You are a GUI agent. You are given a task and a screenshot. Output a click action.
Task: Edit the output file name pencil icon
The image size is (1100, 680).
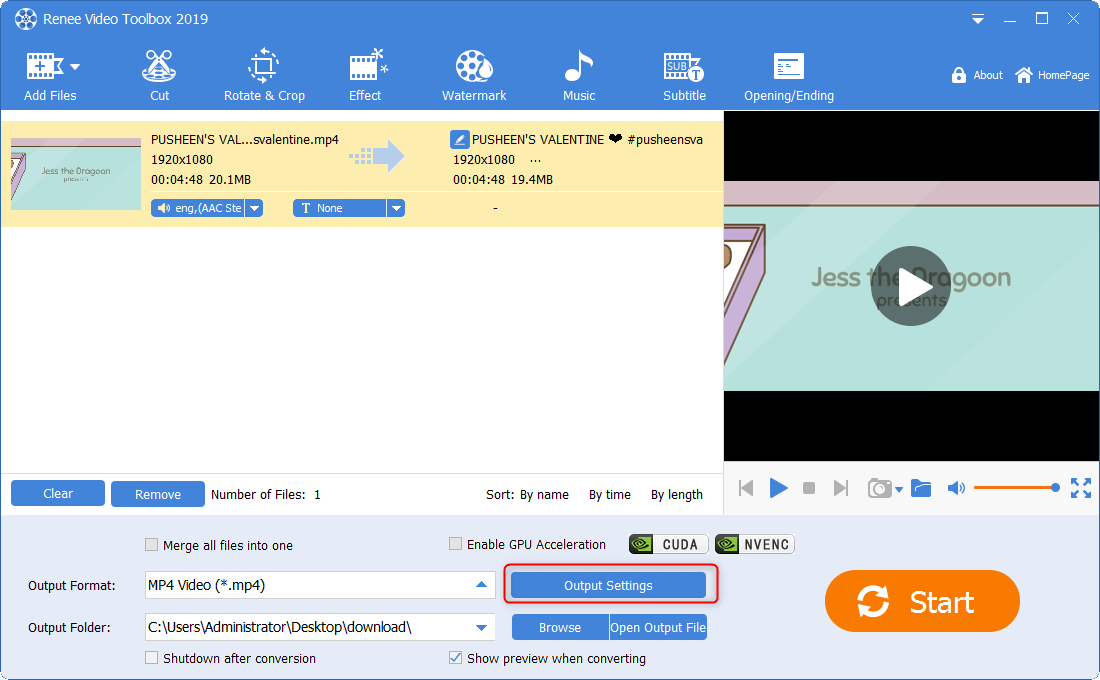460,140
